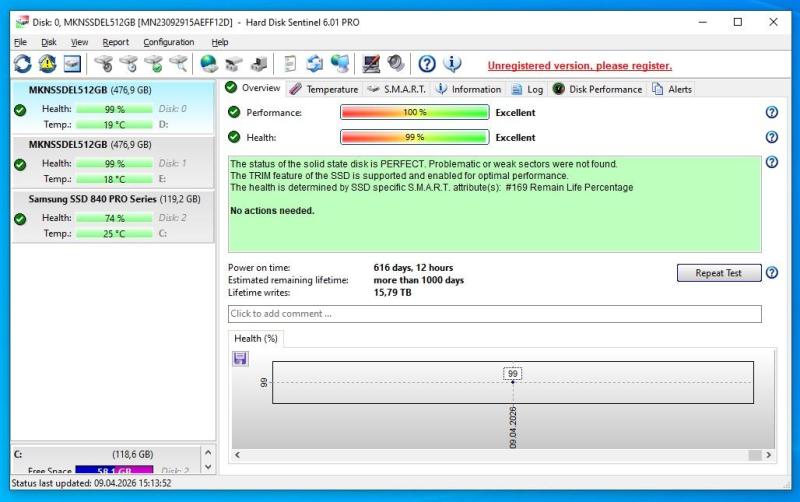Click the speaker sound toolbar icon
The width and height of the screenshot is (800, 502).
(396, 64)
